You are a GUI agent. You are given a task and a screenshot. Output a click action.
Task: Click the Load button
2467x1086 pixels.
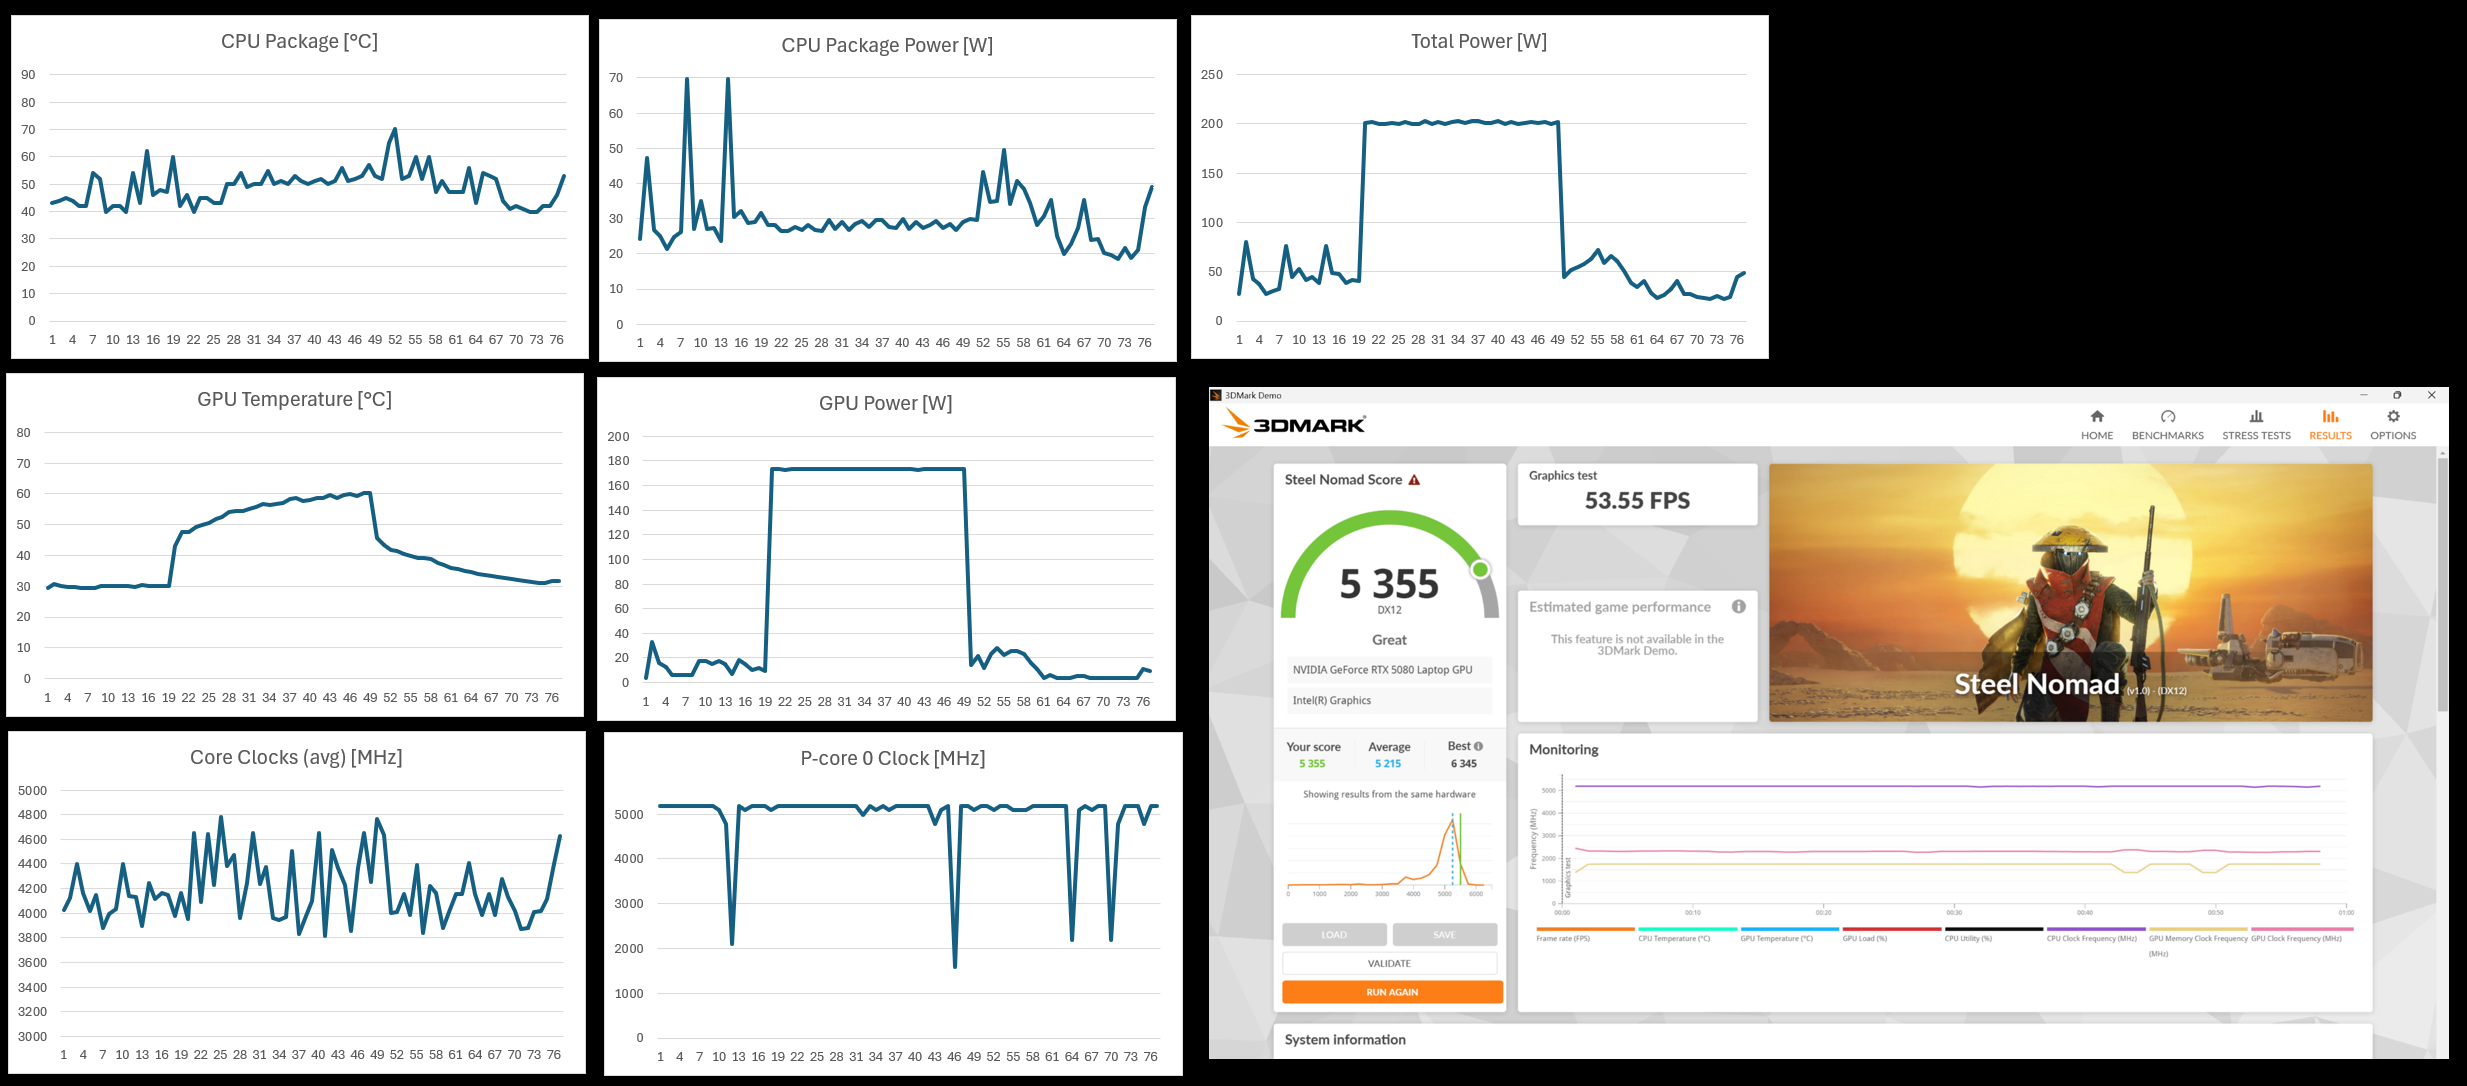1334,934
